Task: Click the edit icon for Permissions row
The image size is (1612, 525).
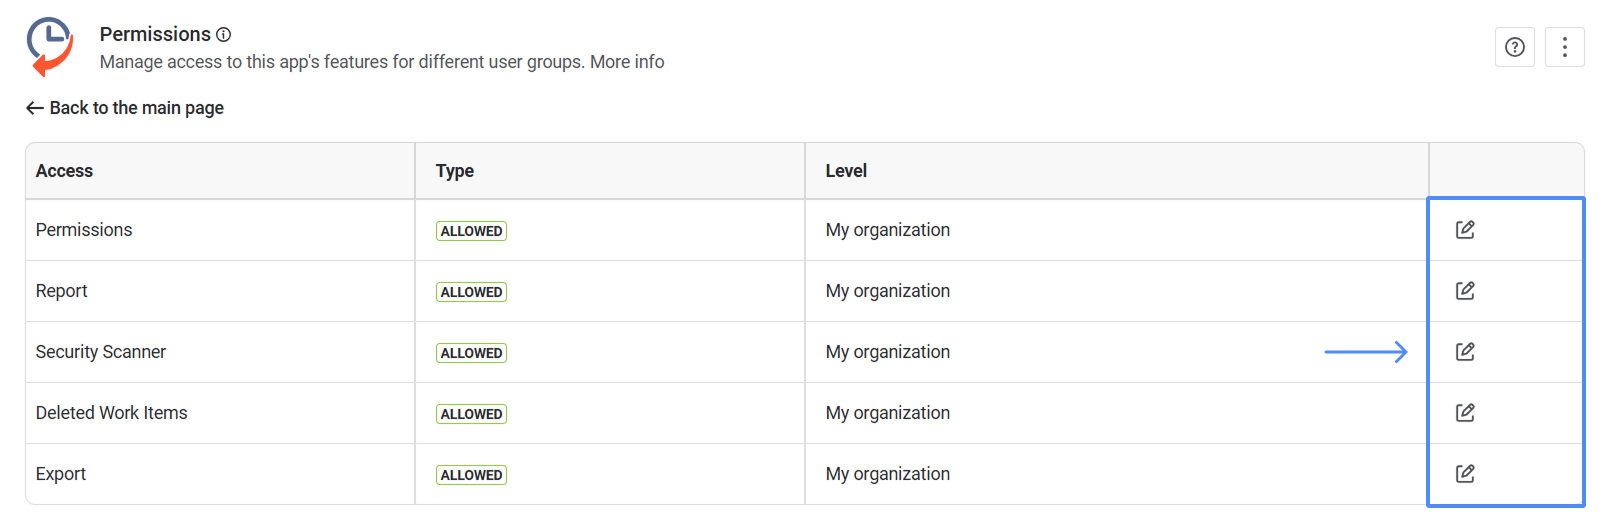Action: 1465,230
